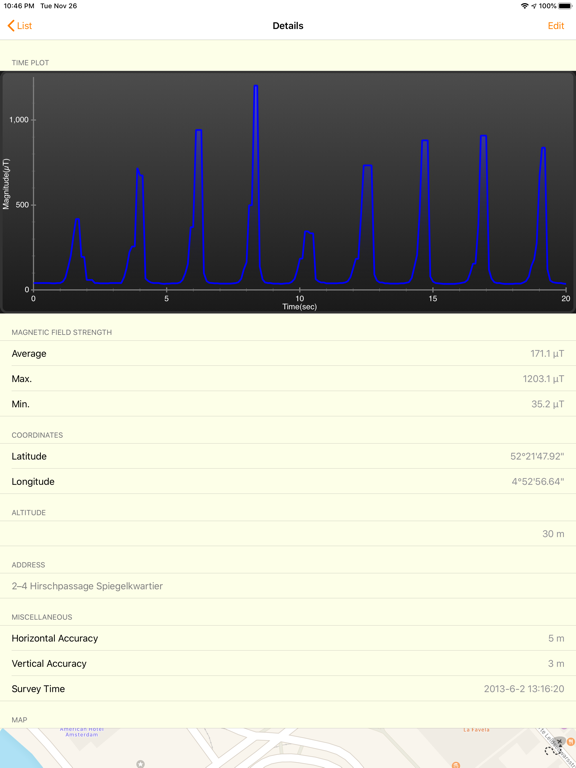Go back to the List screen
Screen dimensions: 576x768
20,26
